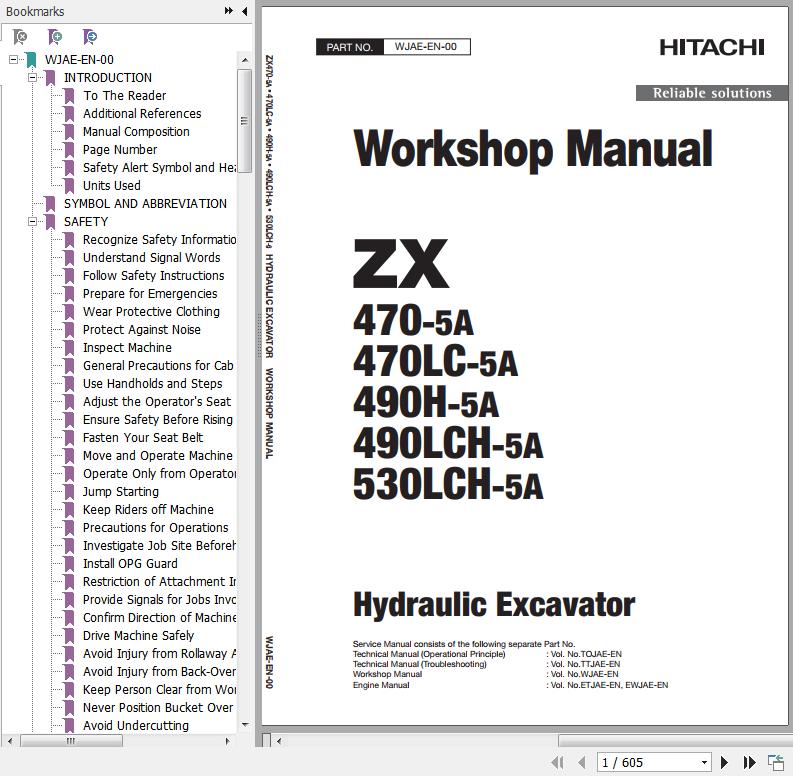Open the Manual Composition bookmark

click(x=136, y=132)
